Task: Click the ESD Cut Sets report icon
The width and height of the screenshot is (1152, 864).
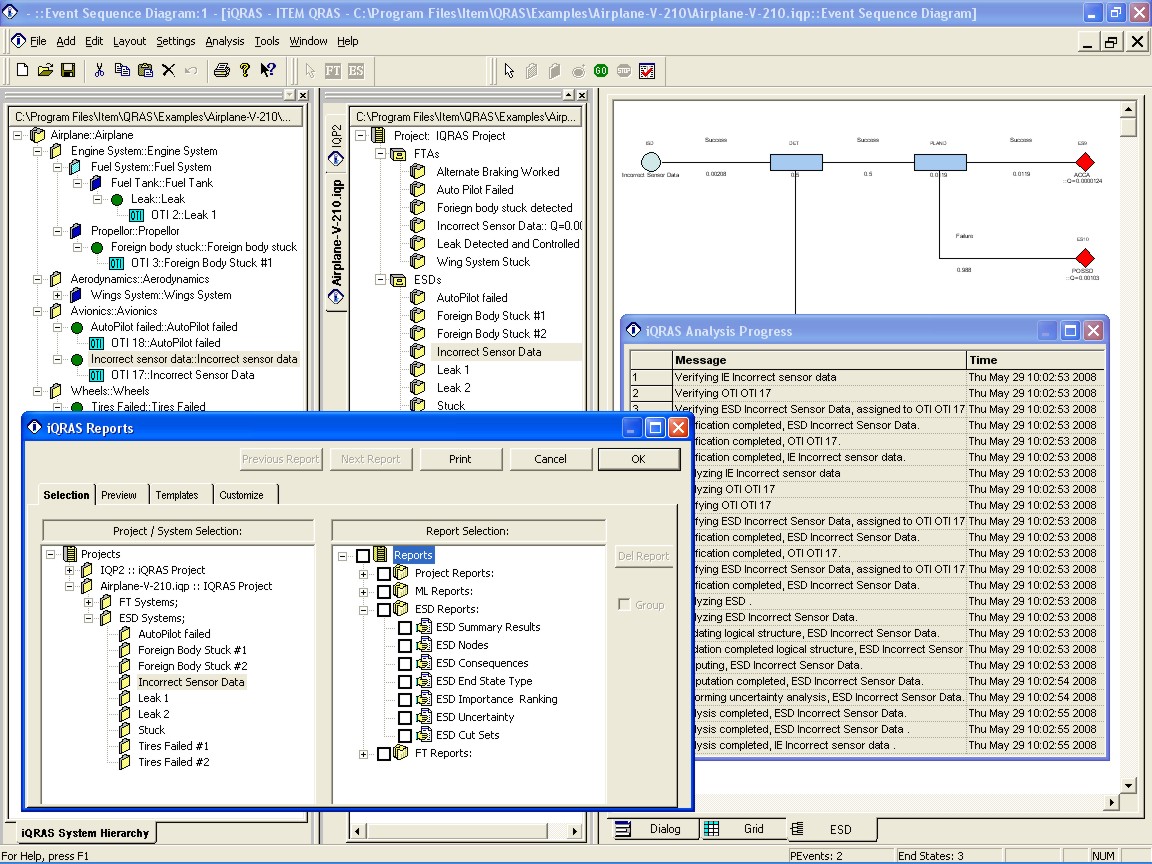Action: 424,735
